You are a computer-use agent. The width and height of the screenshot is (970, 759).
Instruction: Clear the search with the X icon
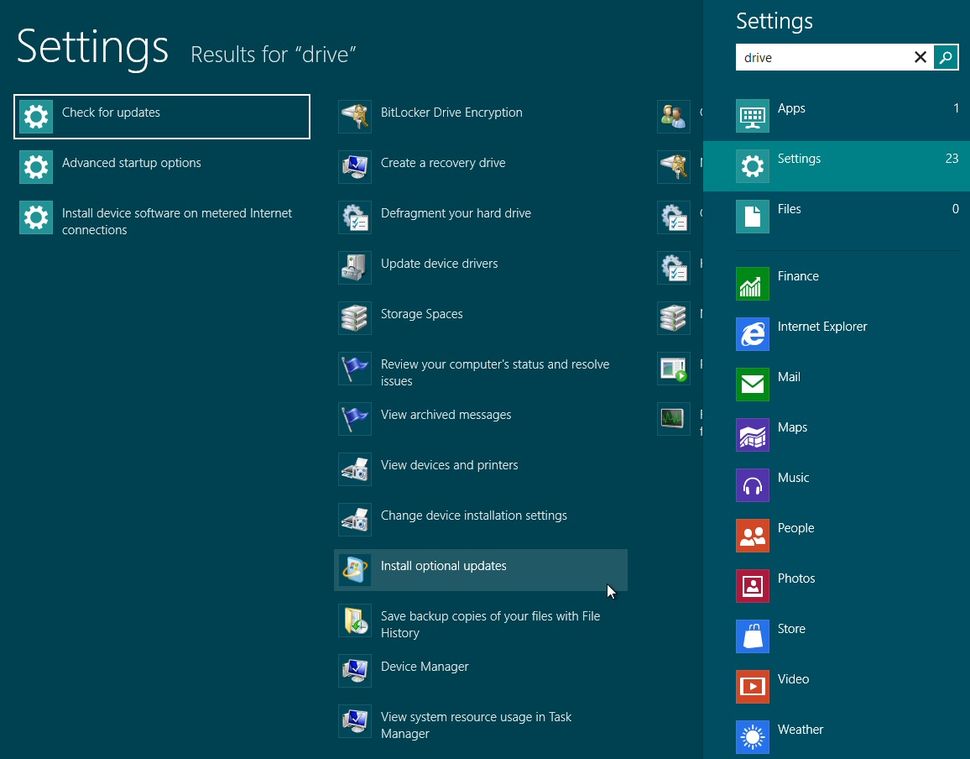pyautogui.click(x=919, y=57)
